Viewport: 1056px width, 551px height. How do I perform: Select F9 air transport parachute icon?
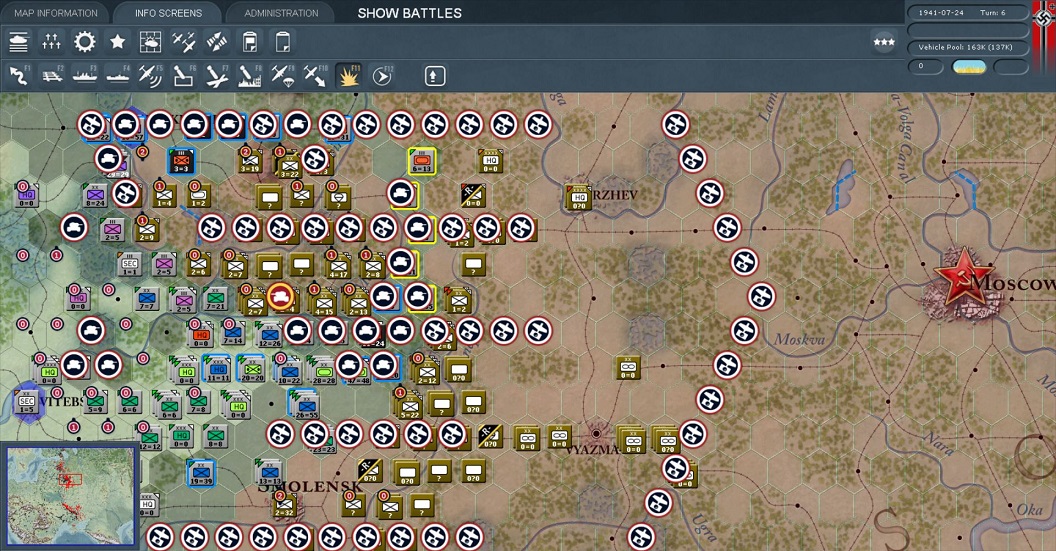point(282,76)
